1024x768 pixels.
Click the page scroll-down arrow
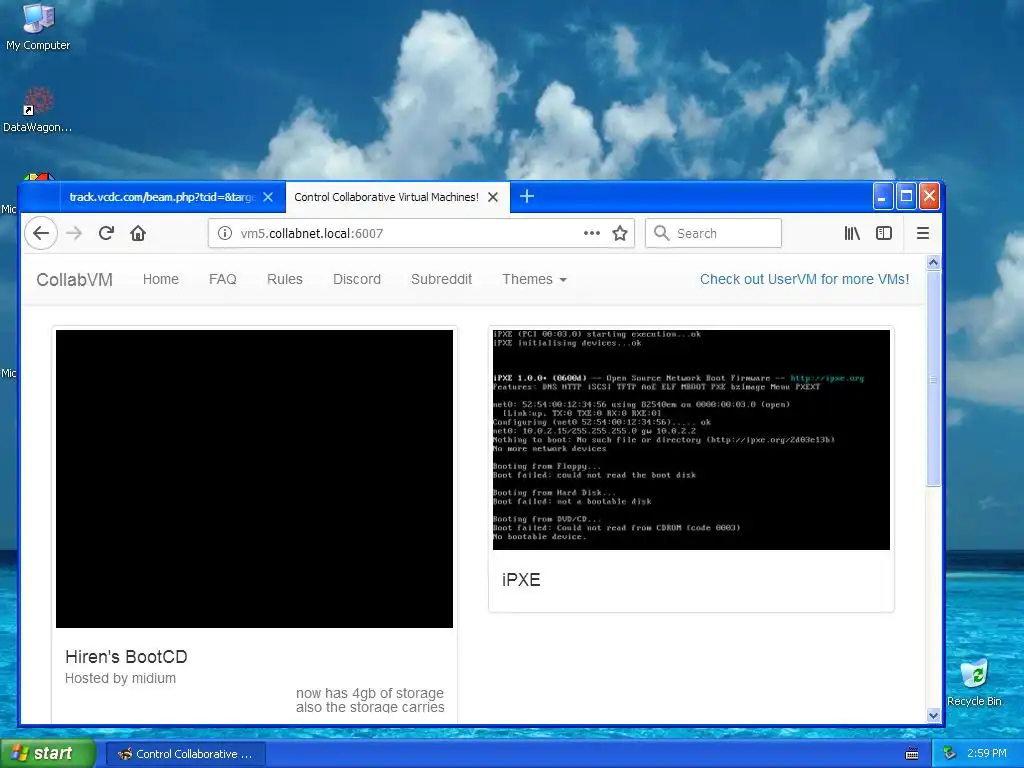coord(933,715)
